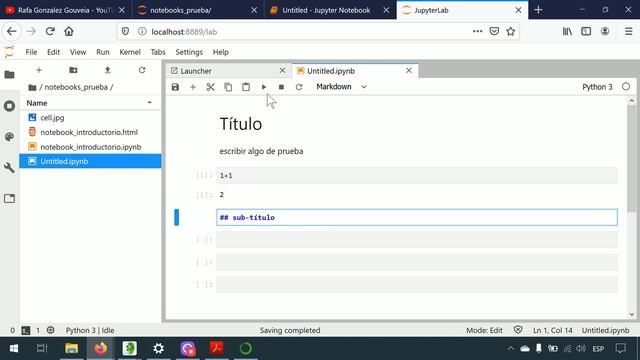Select notebook_introductorio.html file
This screenshot has height=360, width=640.
coord(90,132)
